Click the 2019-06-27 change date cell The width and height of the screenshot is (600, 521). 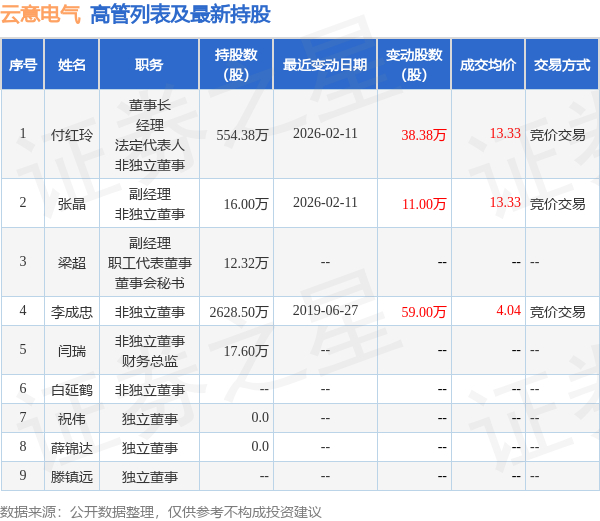pos(325,310)
